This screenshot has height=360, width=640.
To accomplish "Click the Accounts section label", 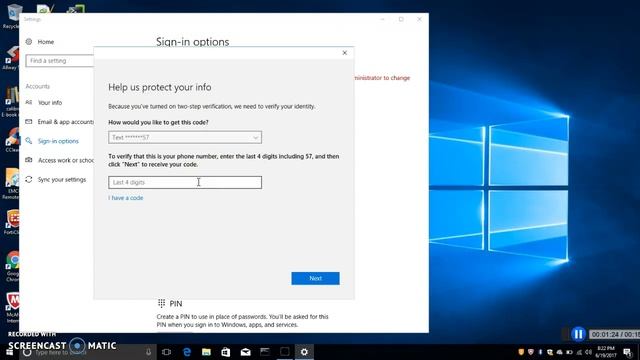I will point(38,86).
